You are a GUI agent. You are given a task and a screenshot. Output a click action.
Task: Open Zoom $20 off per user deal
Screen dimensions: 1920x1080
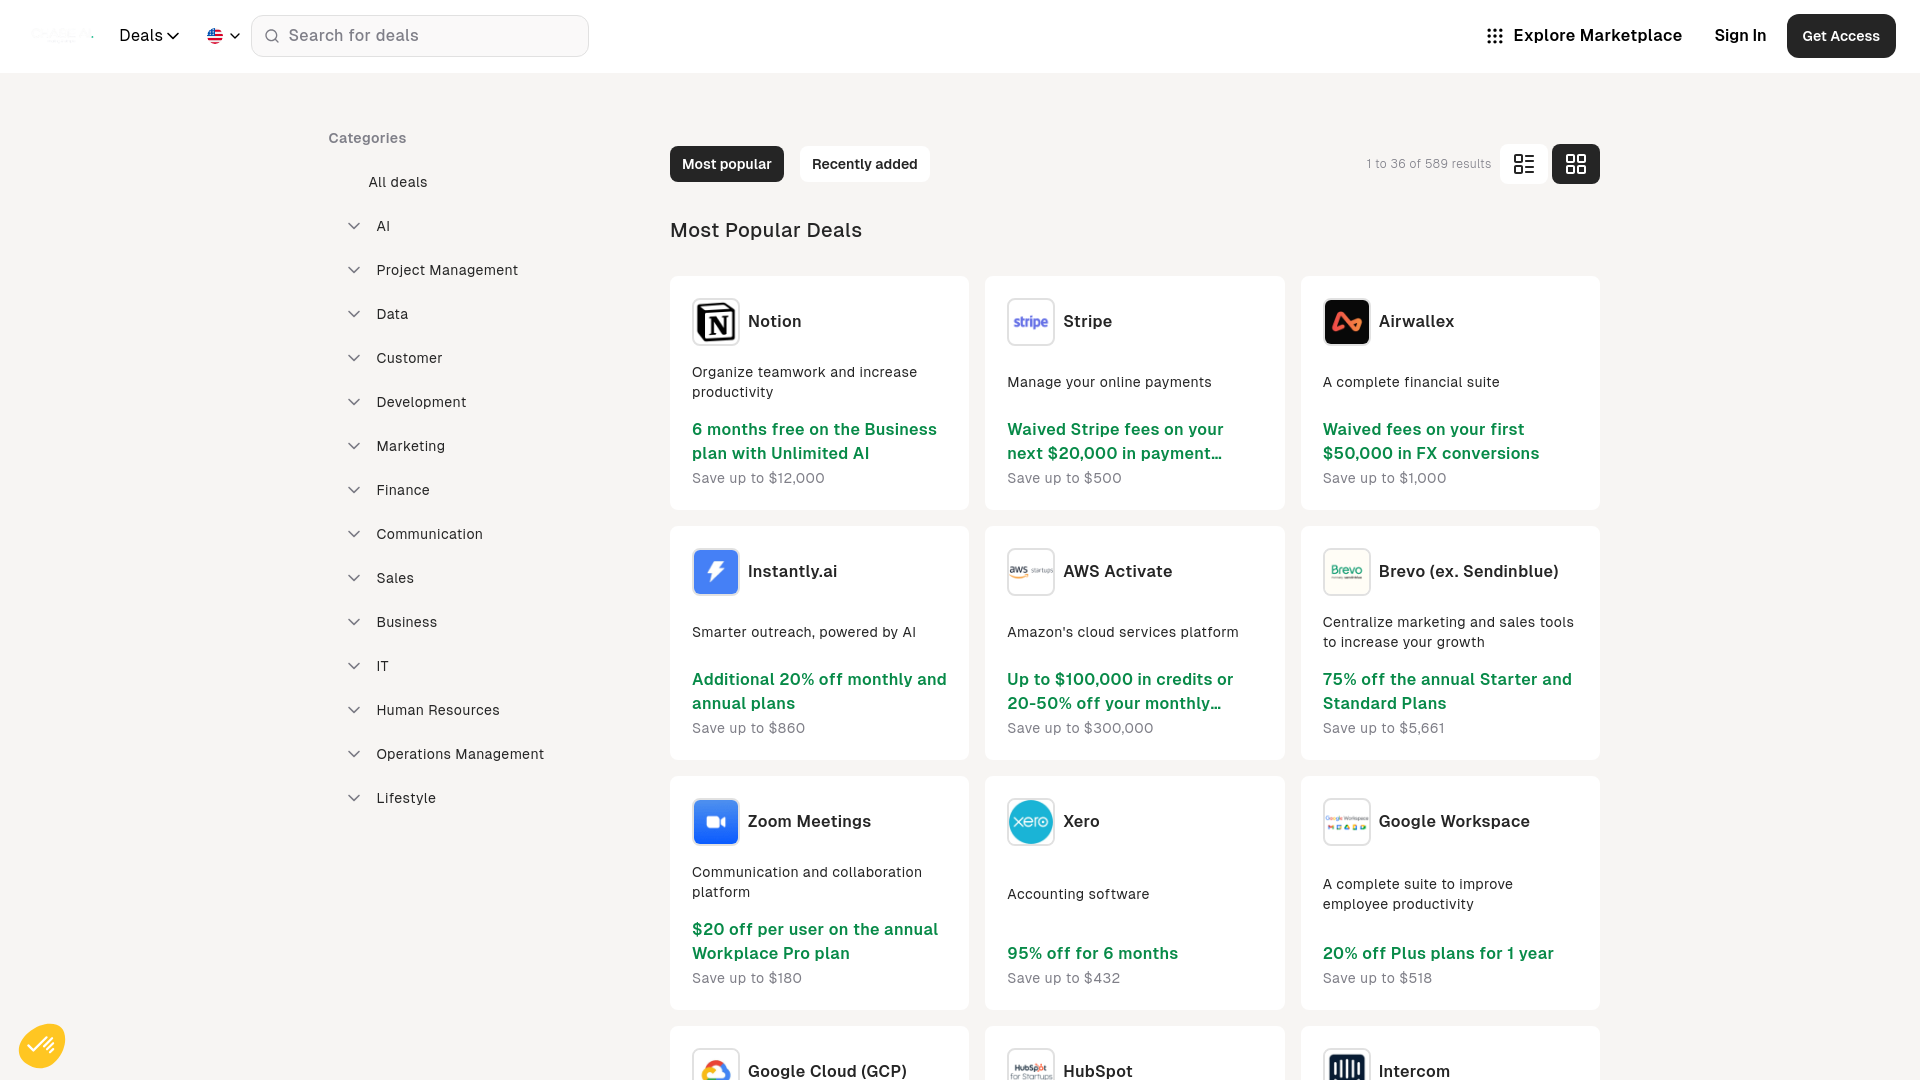point(815,941)
